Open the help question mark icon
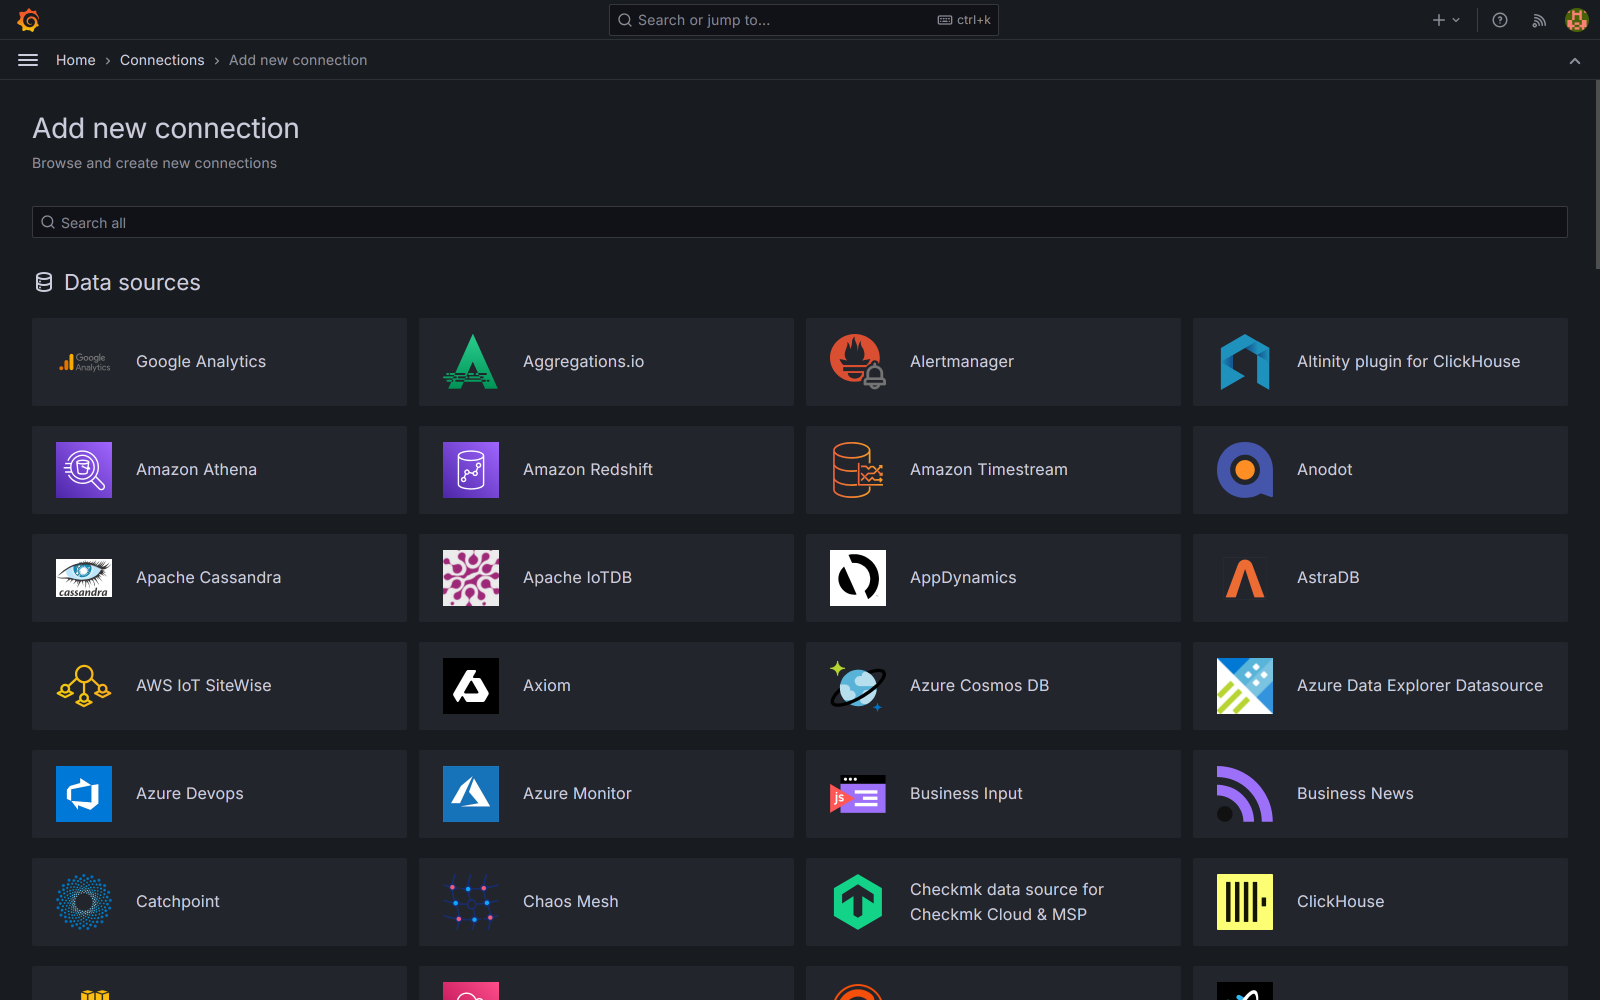 pyautogui.click(x=1500, y=20)
